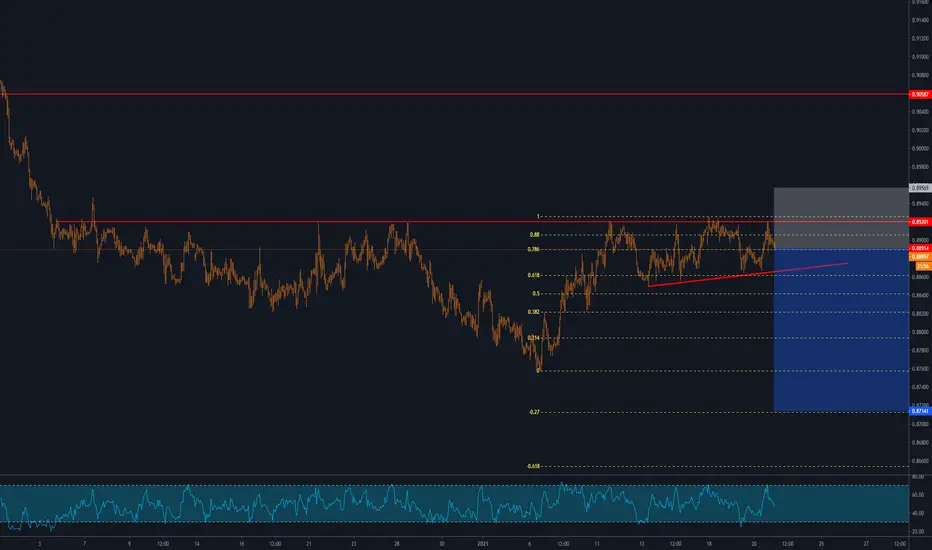Click the Fibonacci -0.618 extension label
This screenshot has height=550, width=932.
tap(533, 466)
